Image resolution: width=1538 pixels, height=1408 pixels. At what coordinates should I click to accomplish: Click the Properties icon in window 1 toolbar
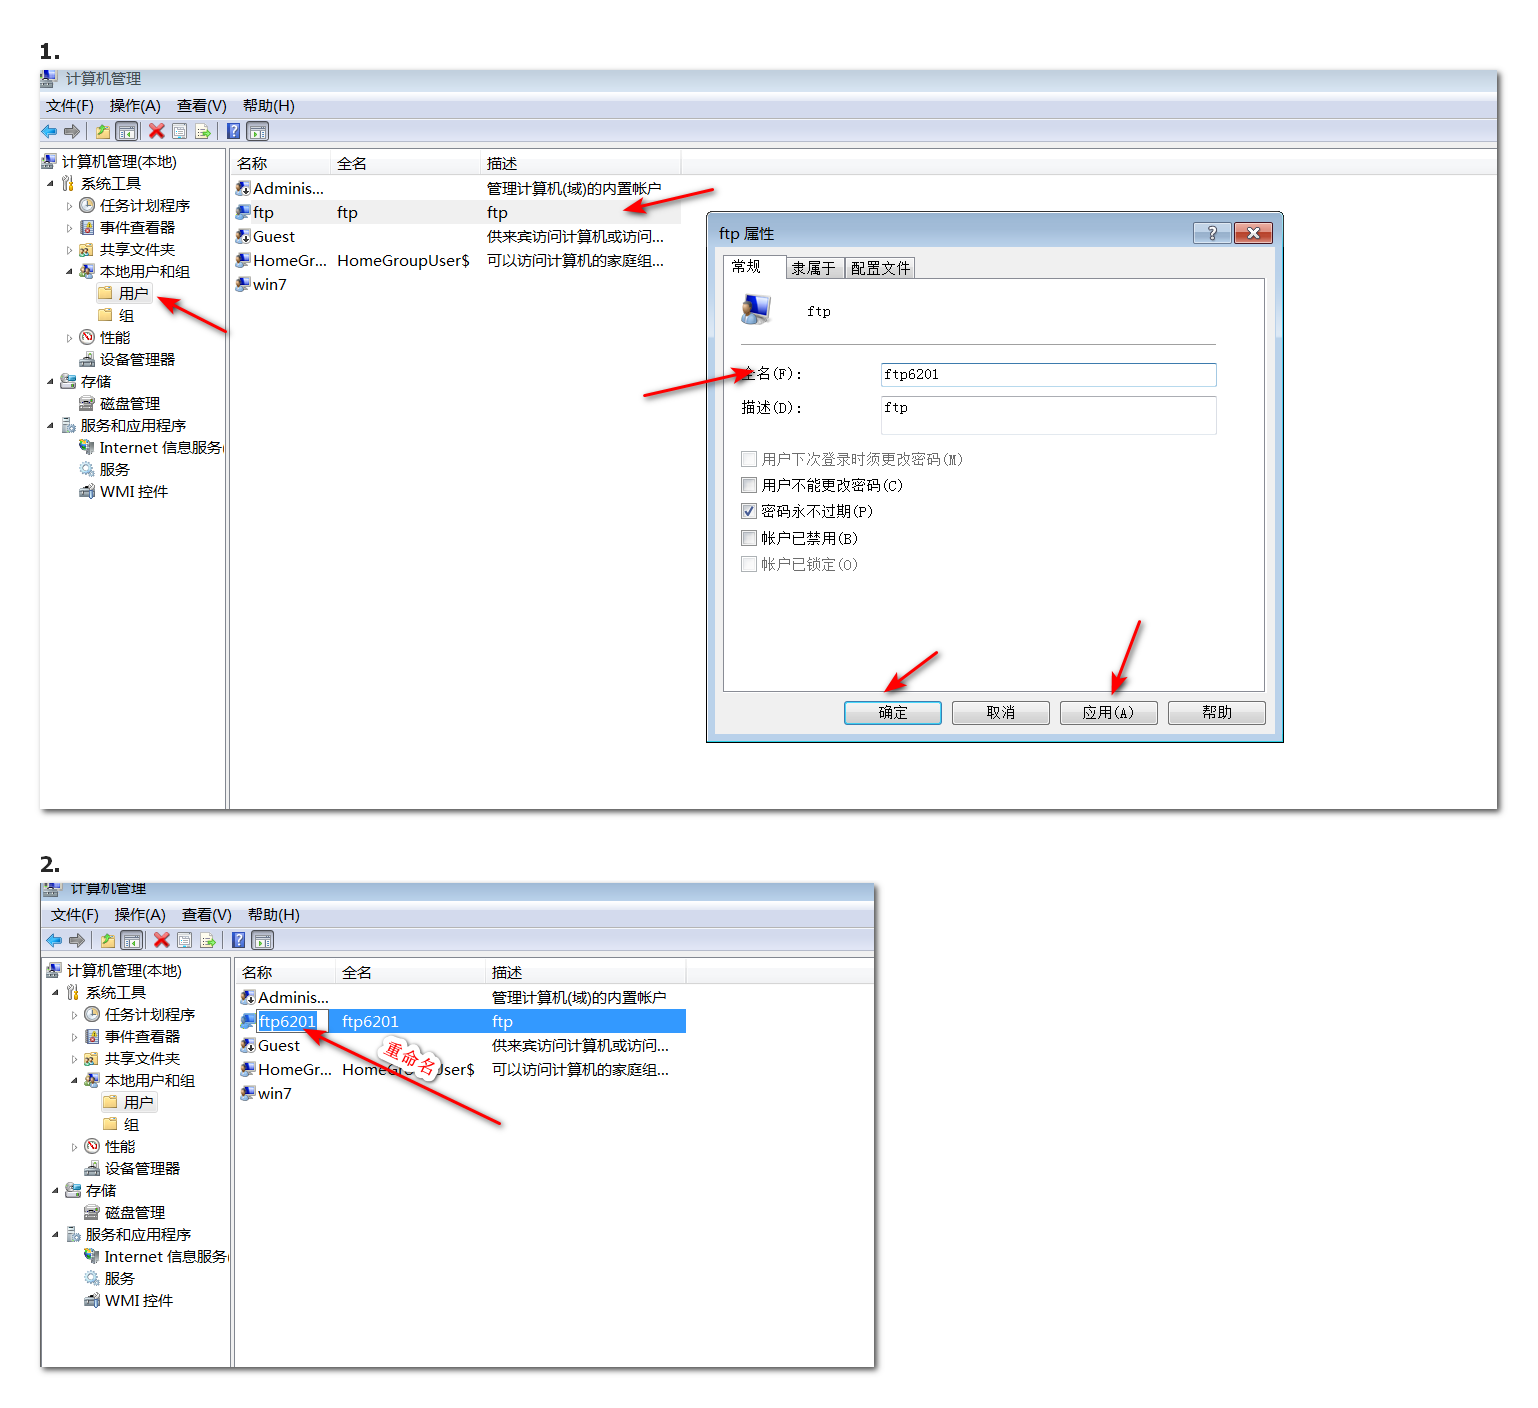click(x=180, y=131)
